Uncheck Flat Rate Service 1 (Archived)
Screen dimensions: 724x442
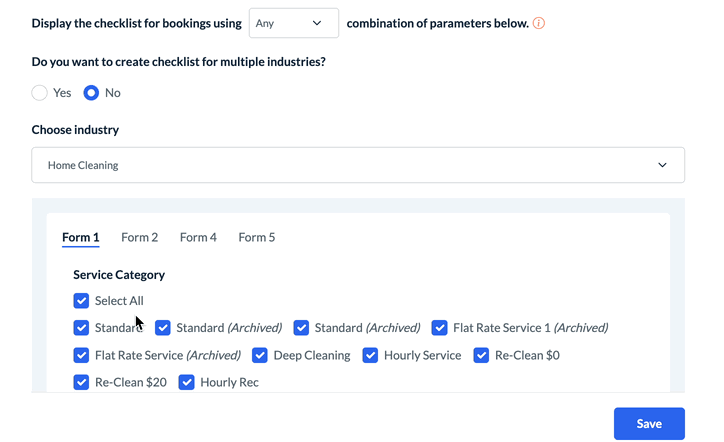coord(440,328)
